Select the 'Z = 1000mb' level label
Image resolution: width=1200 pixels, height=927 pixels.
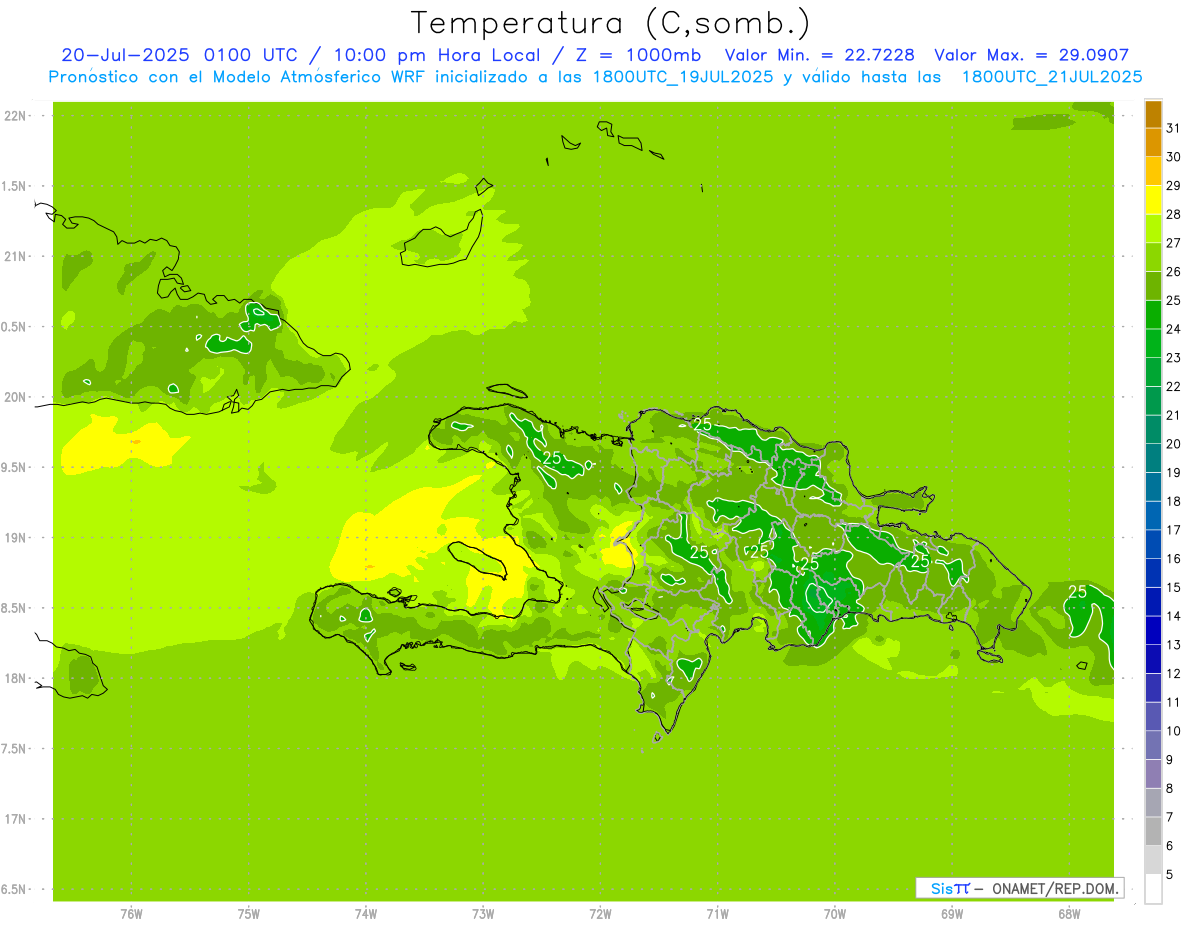coord(634,55)
